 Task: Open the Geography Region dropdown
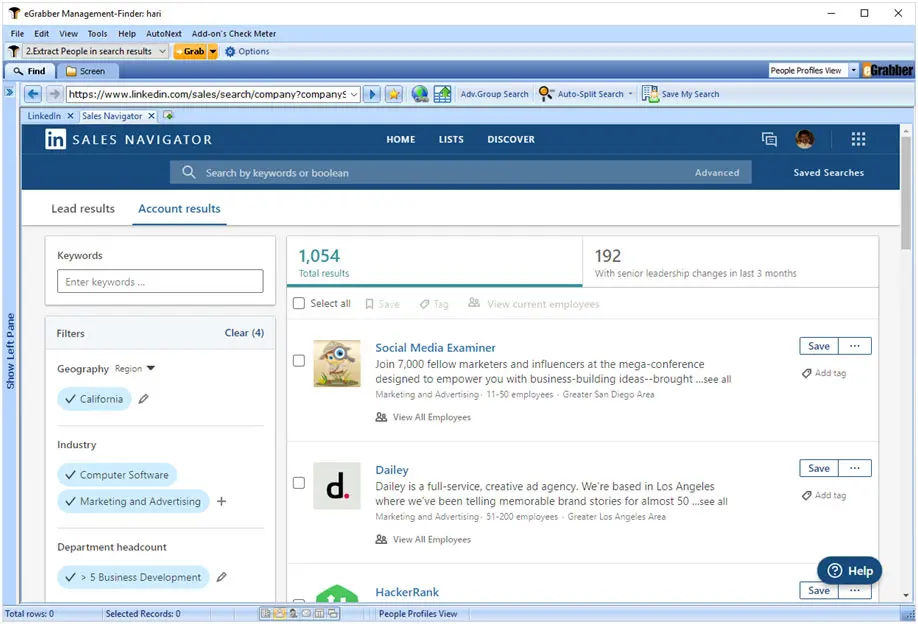click(x=135, y=368)
